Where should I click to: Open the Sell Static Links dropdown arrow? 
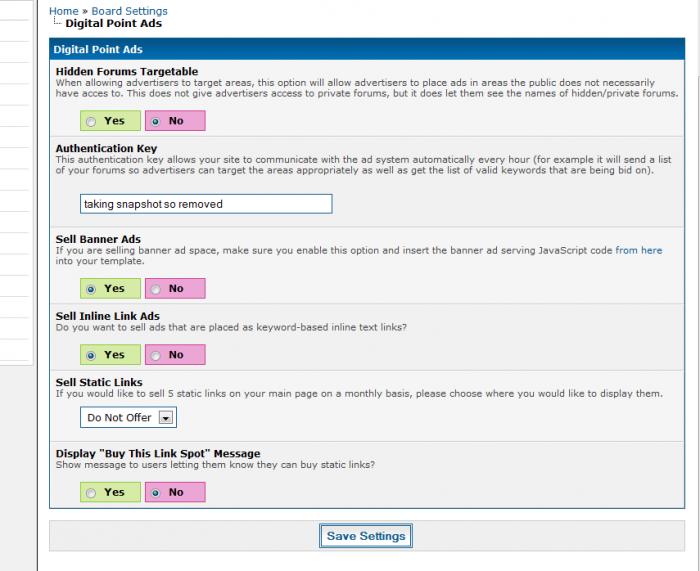tap(166, 418)
